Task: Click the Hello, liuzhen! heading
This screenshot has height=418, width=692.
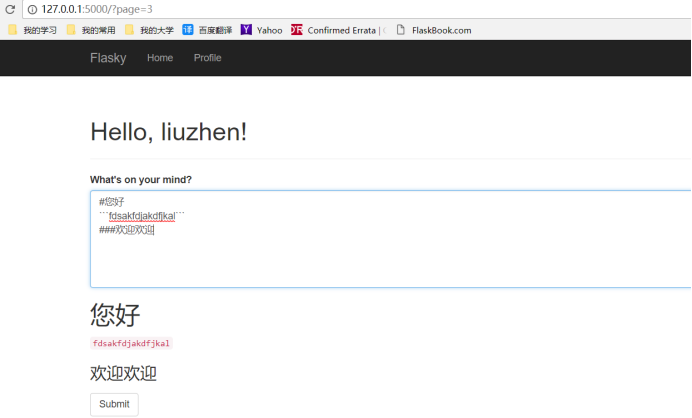Action: pyautogui.click(x=169, y=132)
